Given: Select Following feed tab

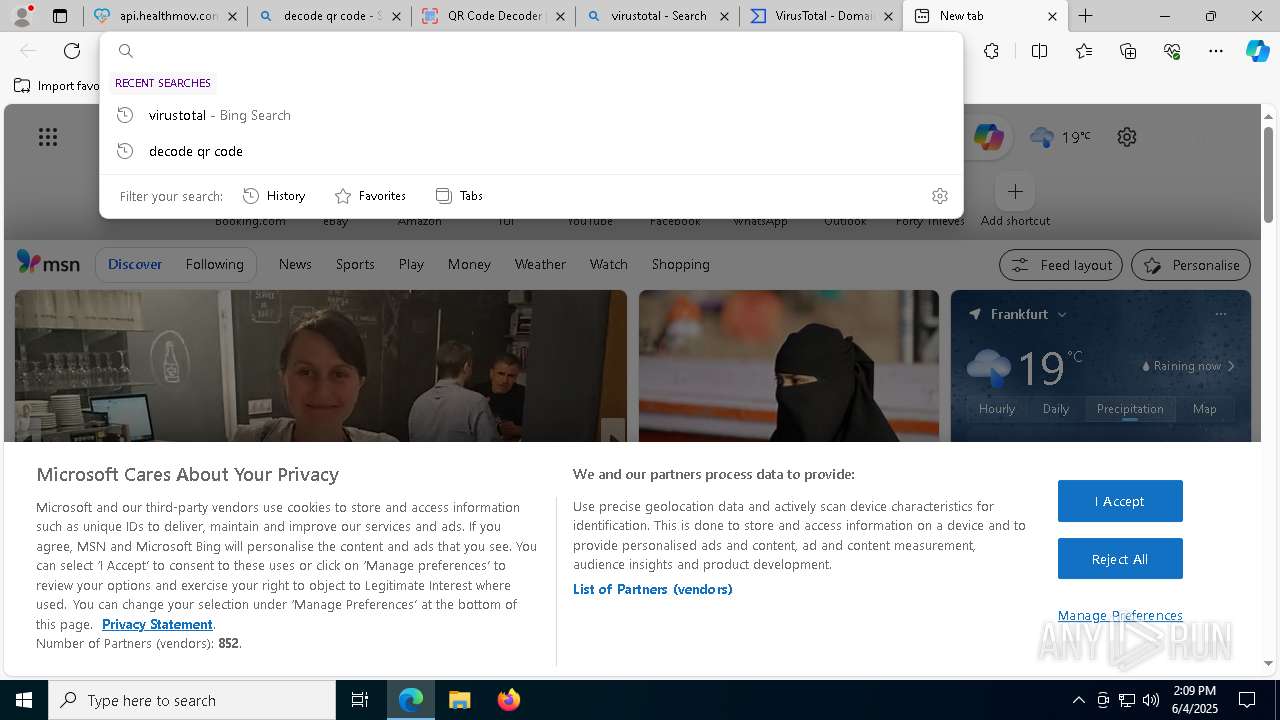Looking at the screenshot, I should 214,264.
